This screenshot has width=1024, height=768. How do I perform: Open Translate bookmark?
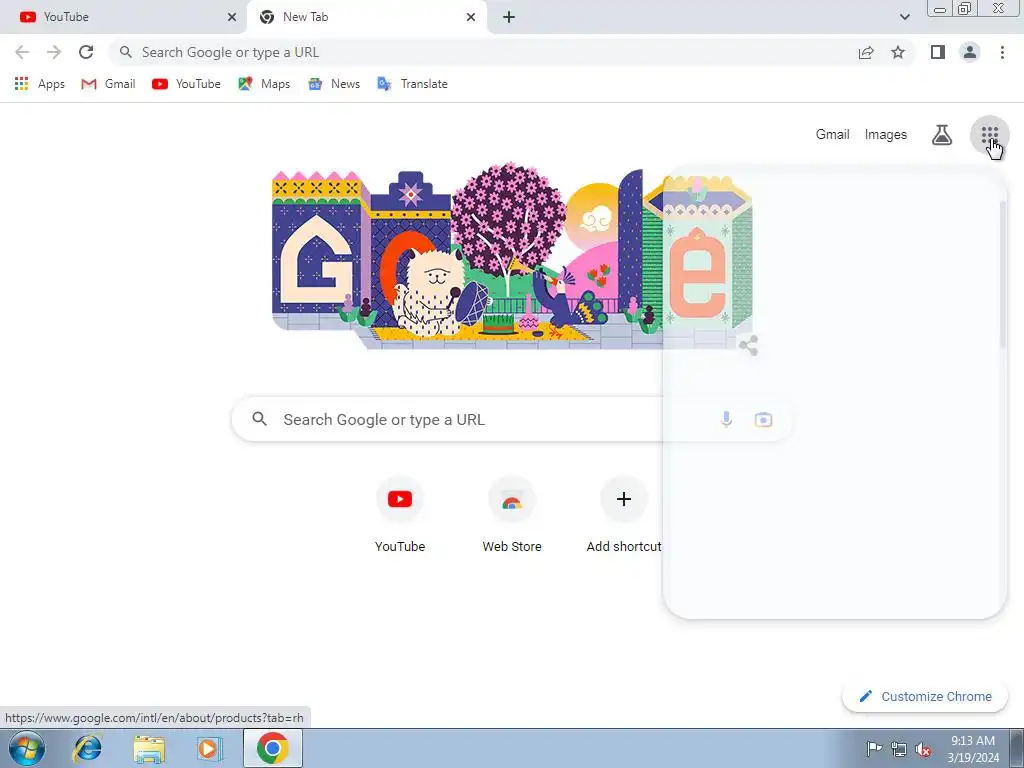coord(412,84)
